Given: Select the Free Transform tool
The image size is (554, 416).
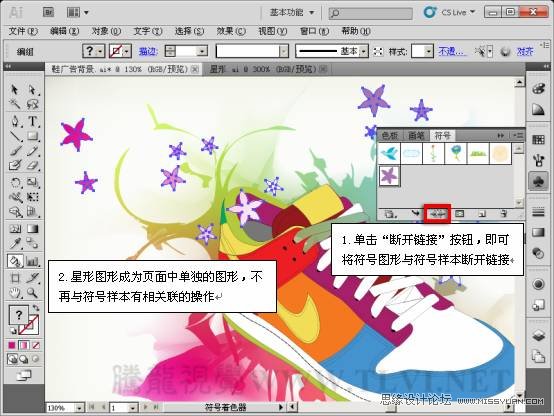Looking at the screenshot, I should (33, 197).
